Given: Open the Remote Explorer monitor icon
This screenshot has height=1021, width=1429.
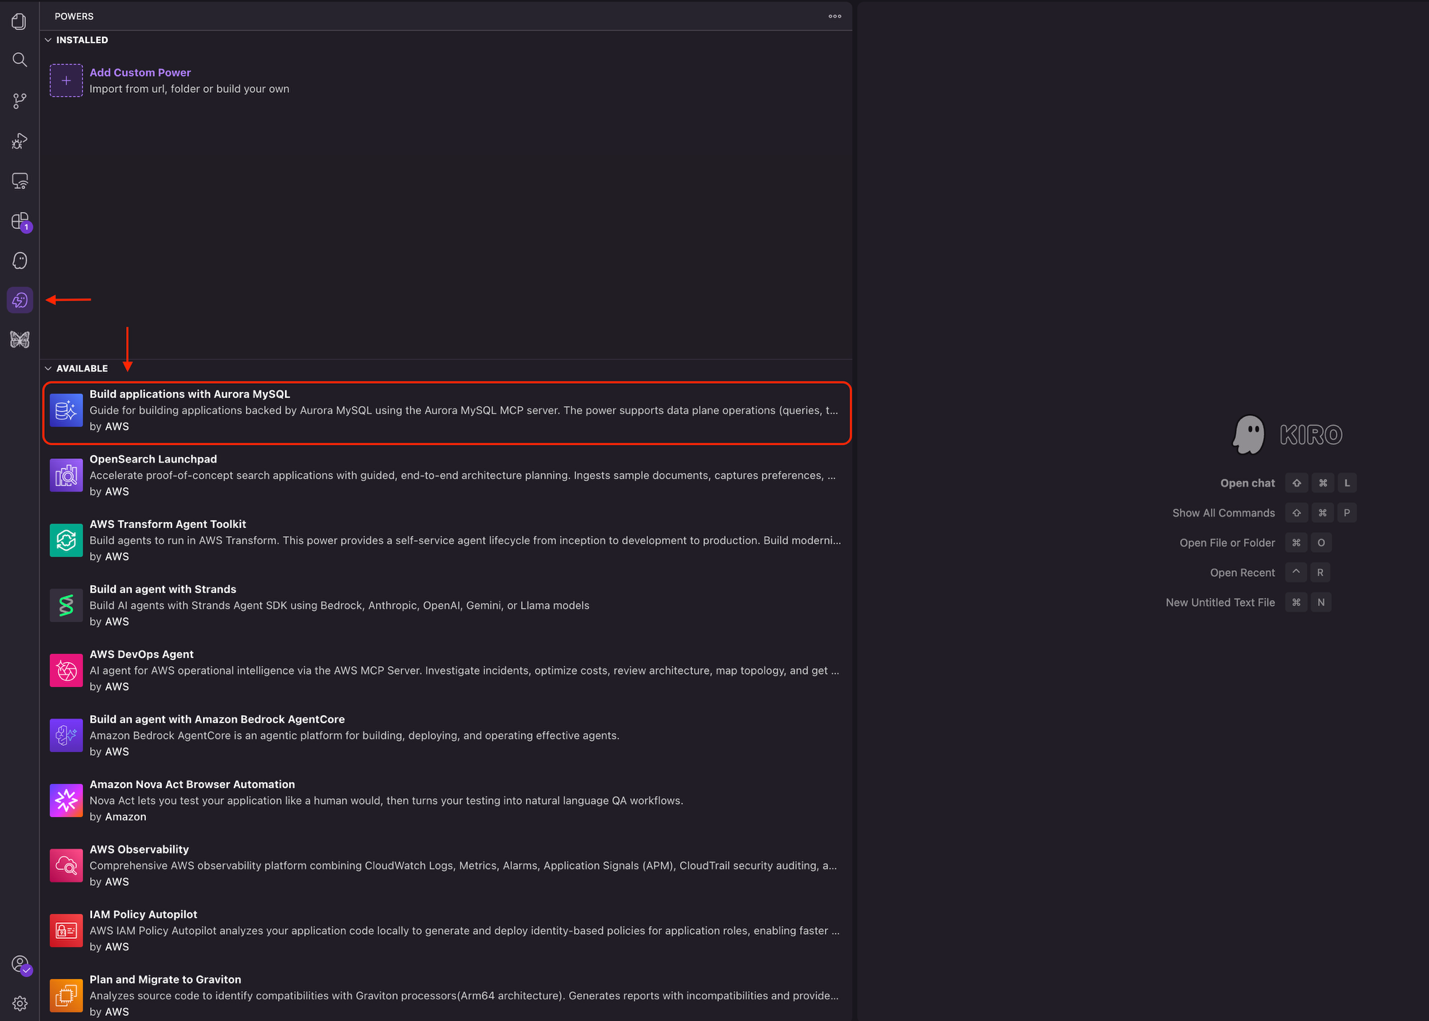Looking at the screenshot, I should pyautogui.click(x=19, y=181).
